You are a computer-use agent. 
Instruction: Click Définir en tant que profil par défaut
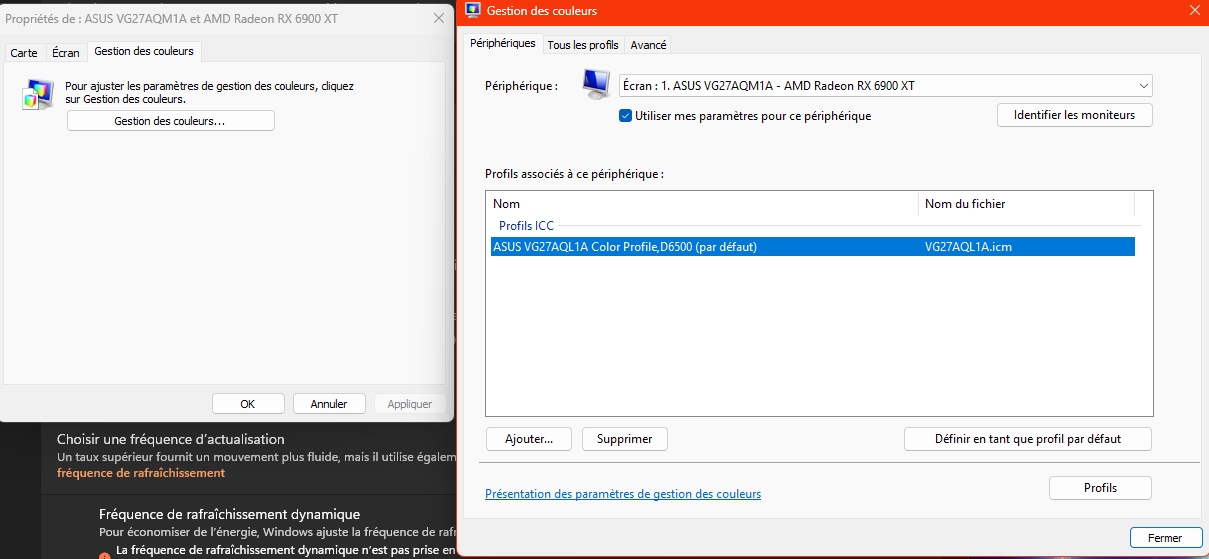click(x=1028, y=439)
